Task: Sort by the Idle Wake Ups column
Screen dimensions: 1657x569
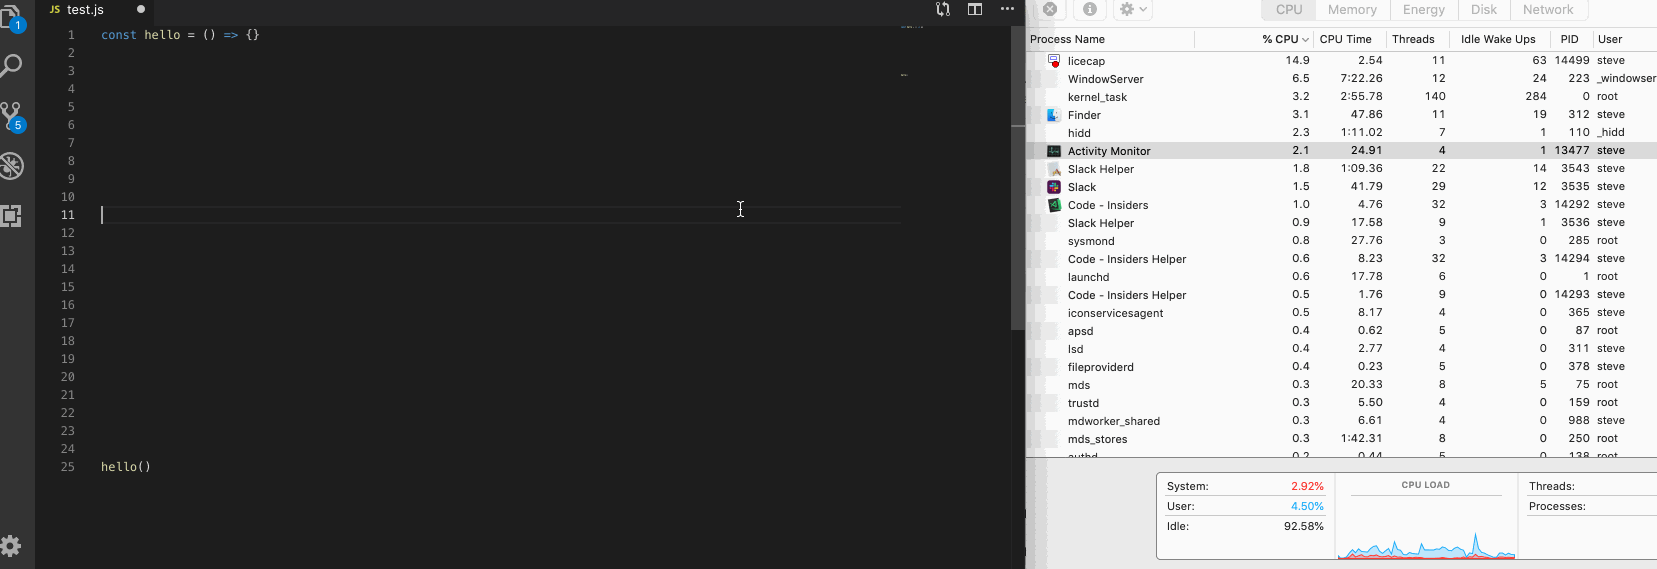Action: point(1498,39)
